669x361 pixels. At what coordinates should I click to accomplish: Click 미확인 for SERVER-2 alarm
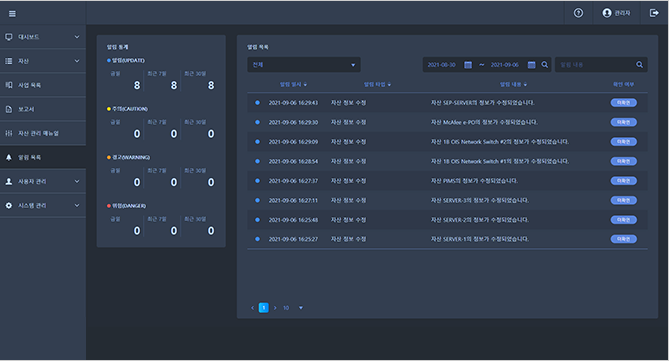(x=624, y=220)
